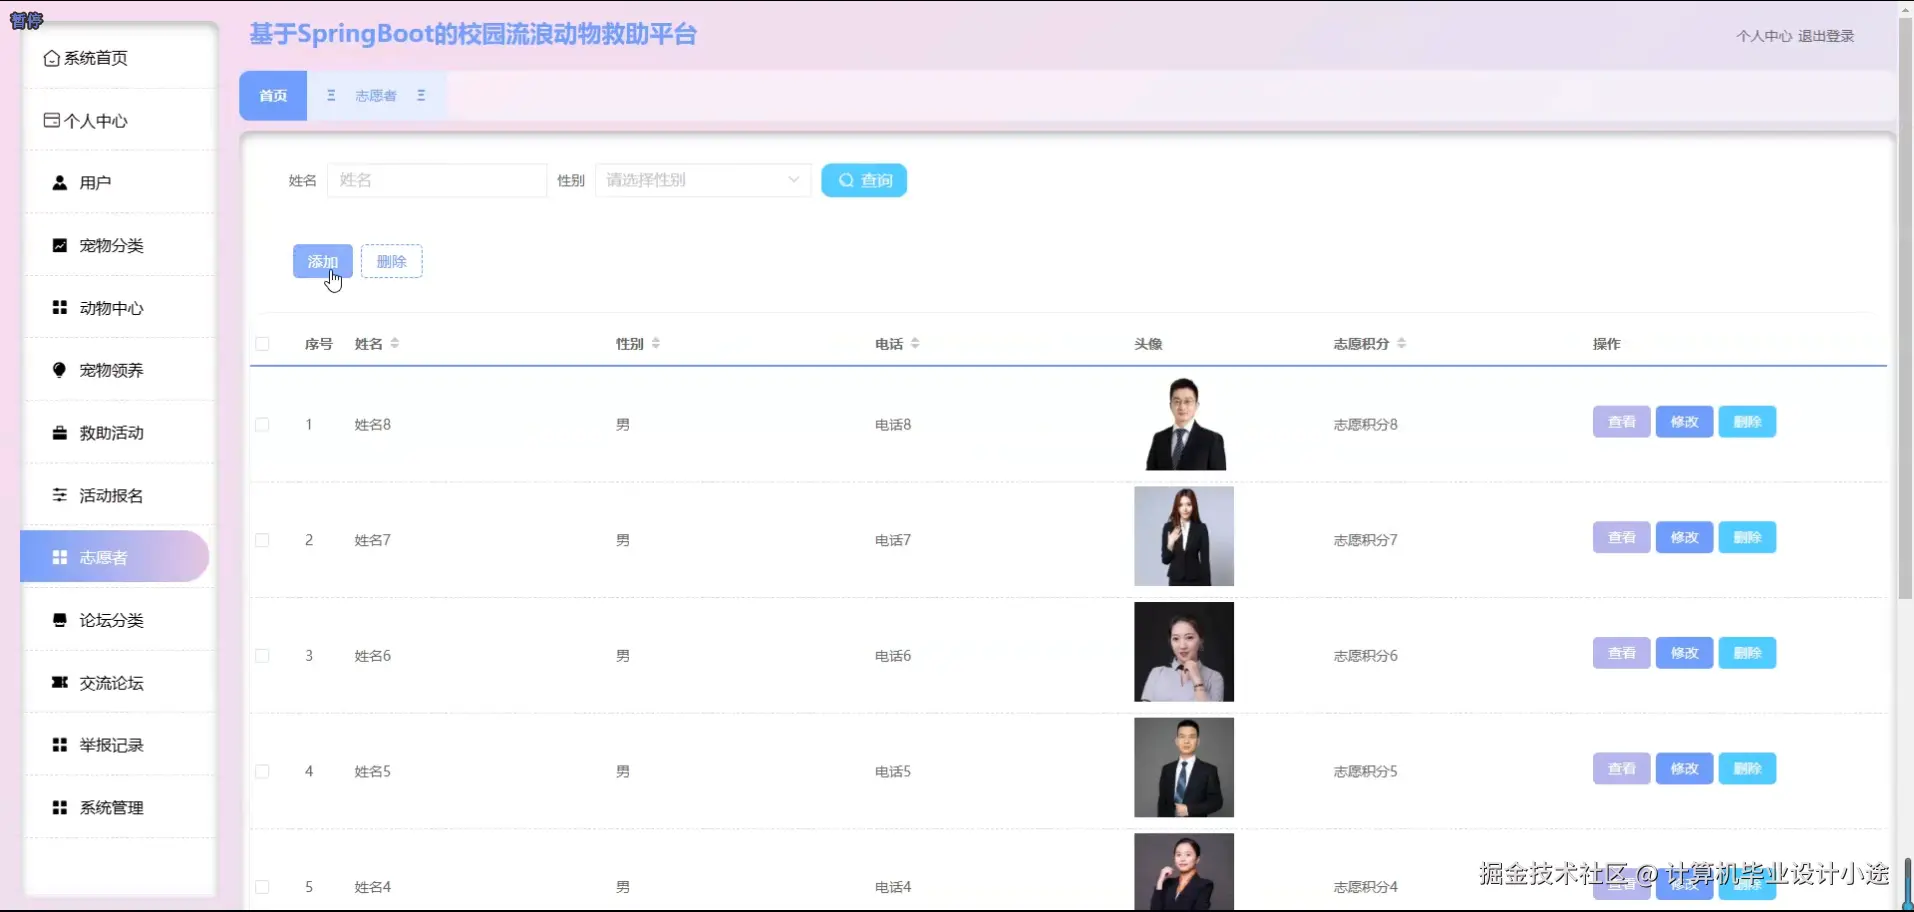Click the menu icon left of 志愿者 tab
This screenshot has height=912, width=1914.
(x=331, y=95)
